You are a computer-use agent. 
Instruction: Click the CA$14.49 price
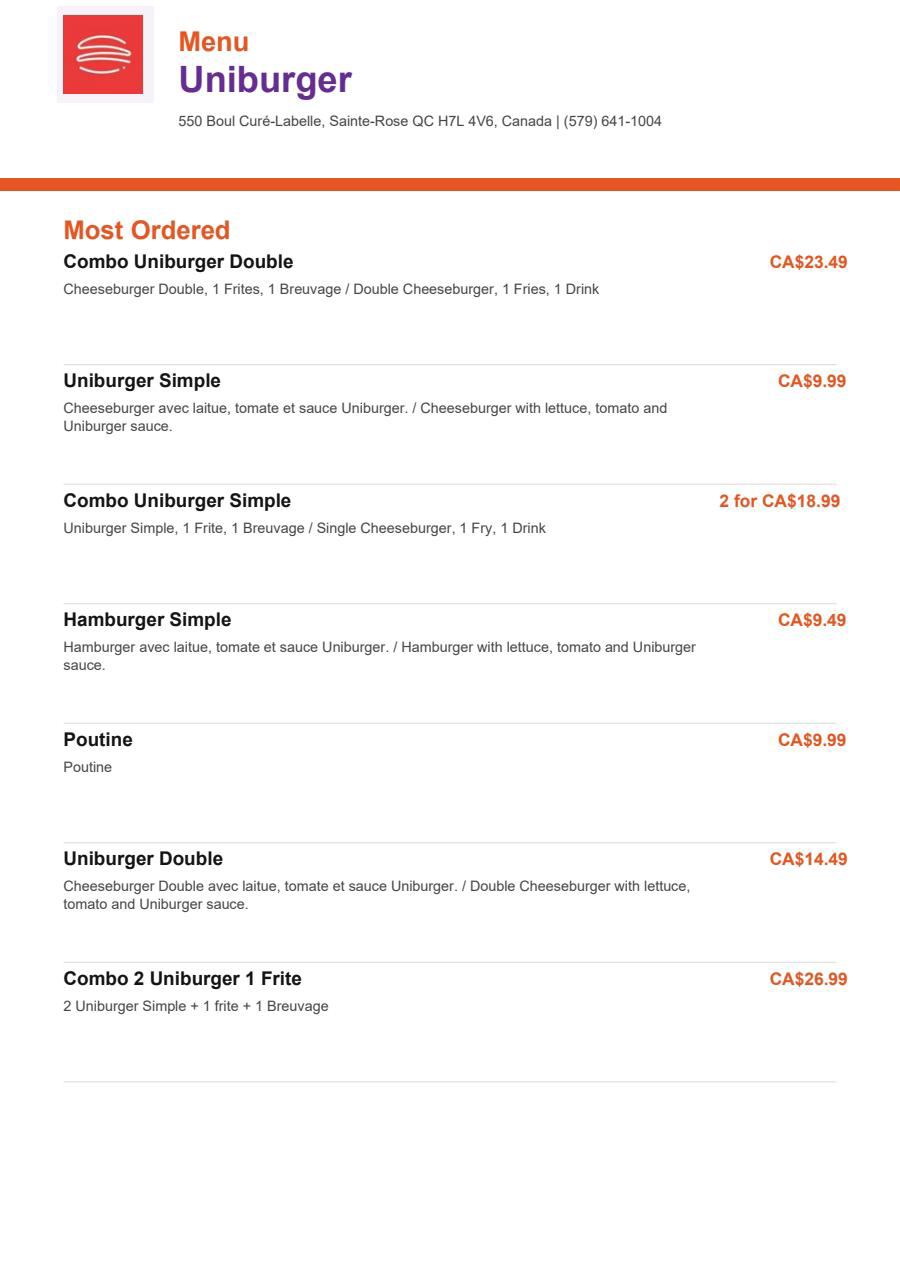[x=808, y=859]
